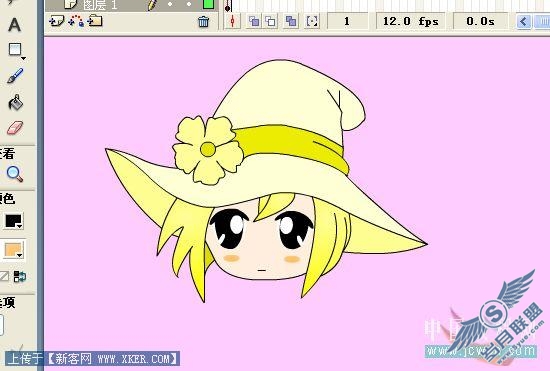Select the Zoom magnifier tool
Viewport: 550px width, 371px height.
click(15, 174)
